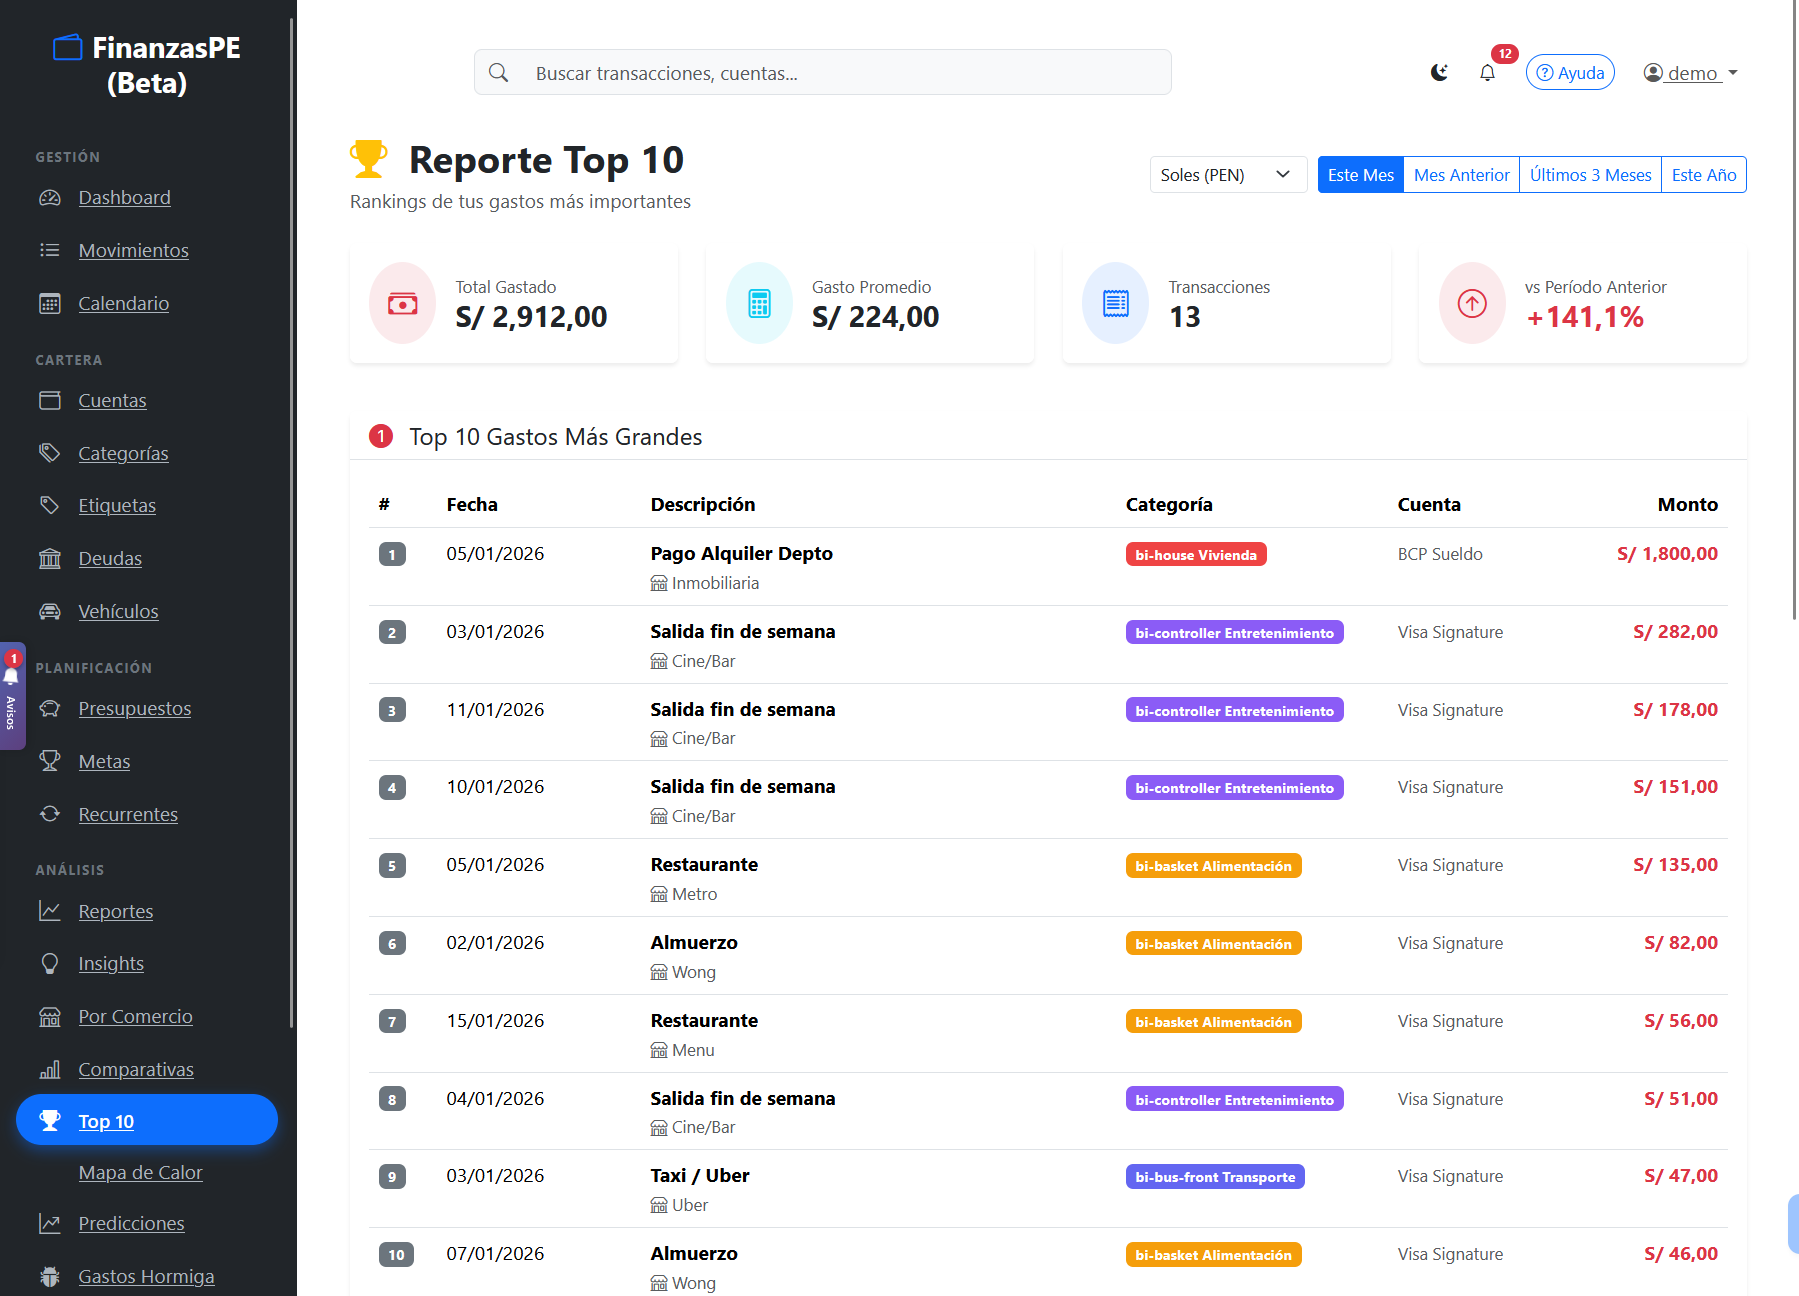1799x1296 pixels.
Task: Open the Soles (PEN) currency dropdown
Action: (x=1228, y=175)
